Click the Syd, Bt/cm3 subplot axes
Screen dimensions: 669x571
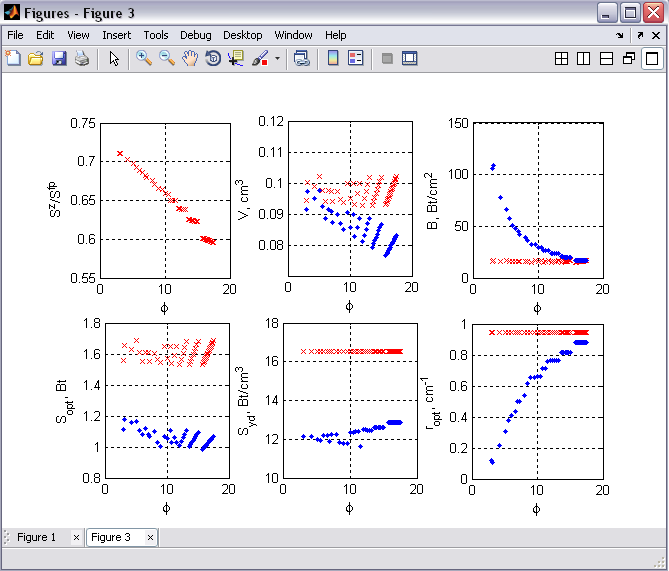[350, 401]
